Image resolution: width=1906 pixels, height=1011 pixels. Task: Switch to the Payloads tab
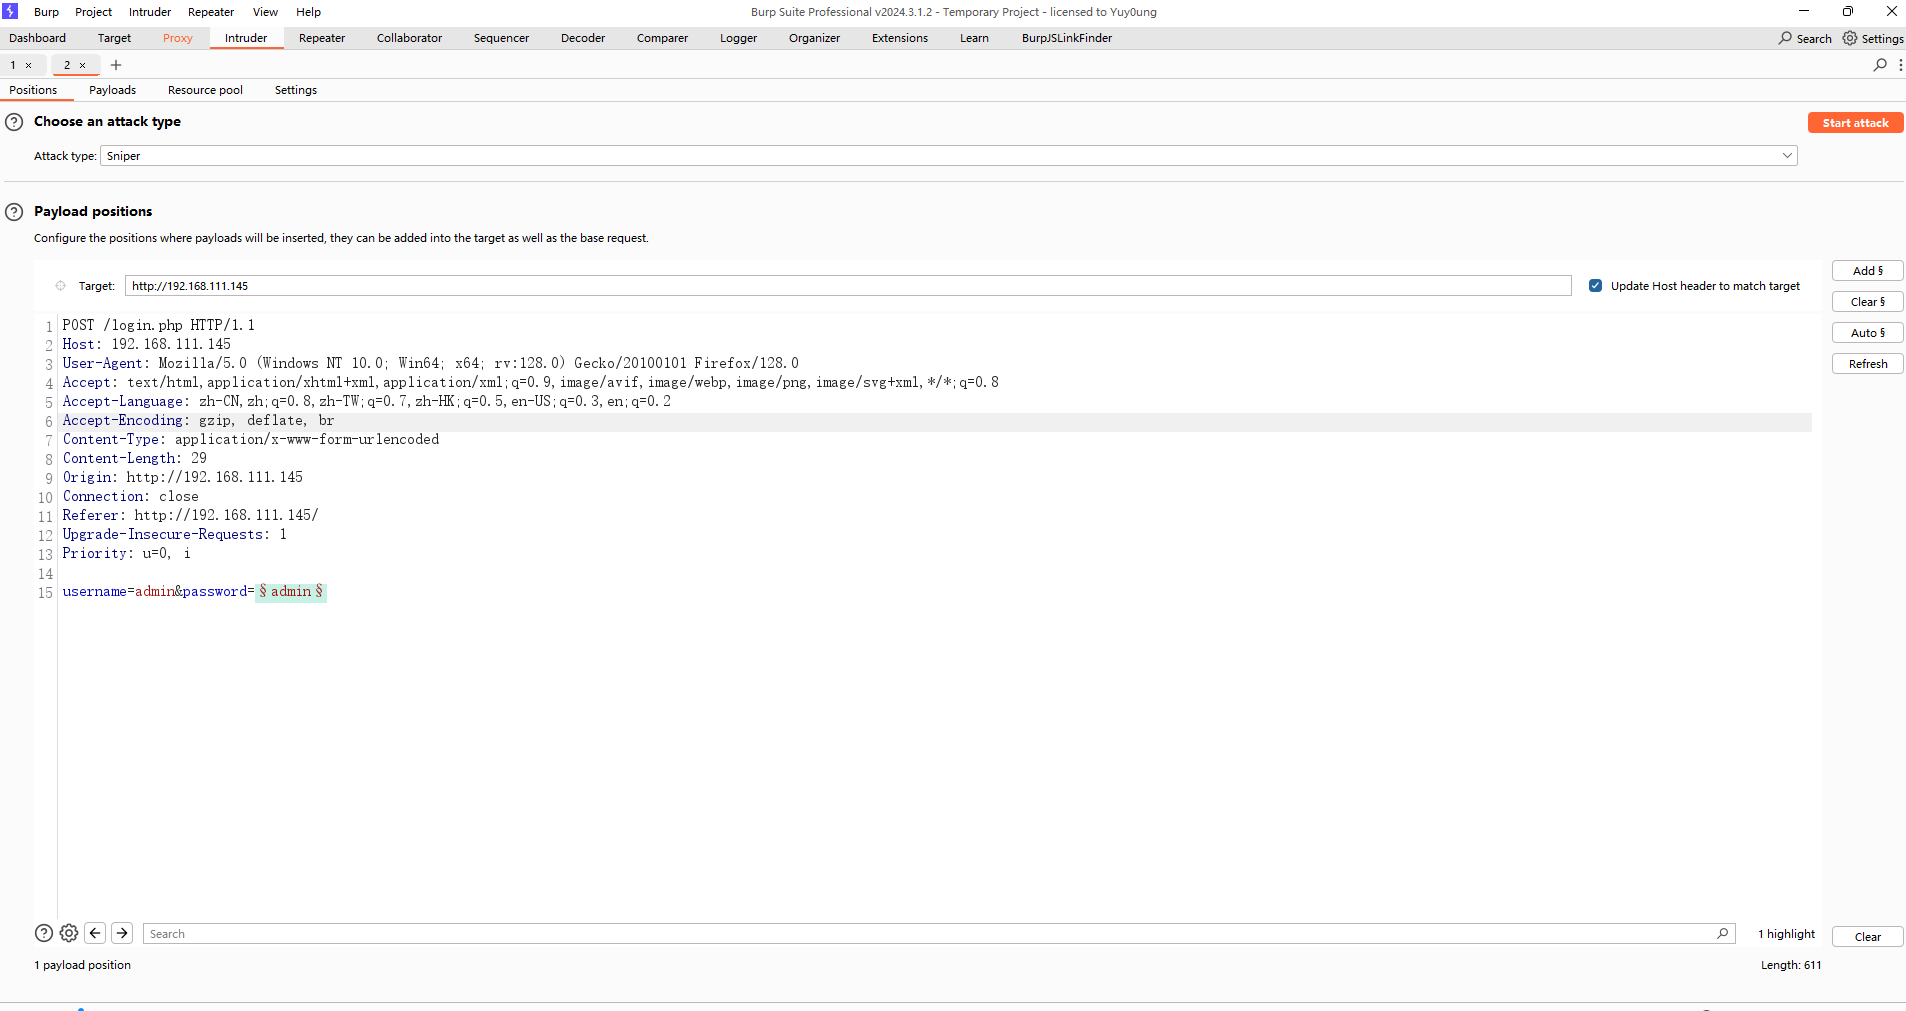[112, 90]
